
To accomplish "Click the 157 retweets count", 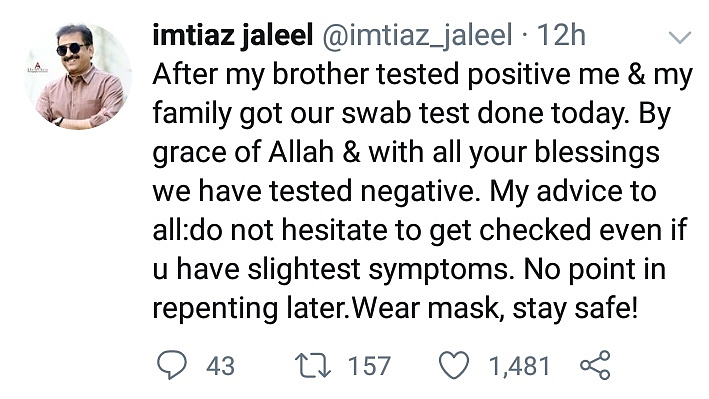I will point(369,366).
